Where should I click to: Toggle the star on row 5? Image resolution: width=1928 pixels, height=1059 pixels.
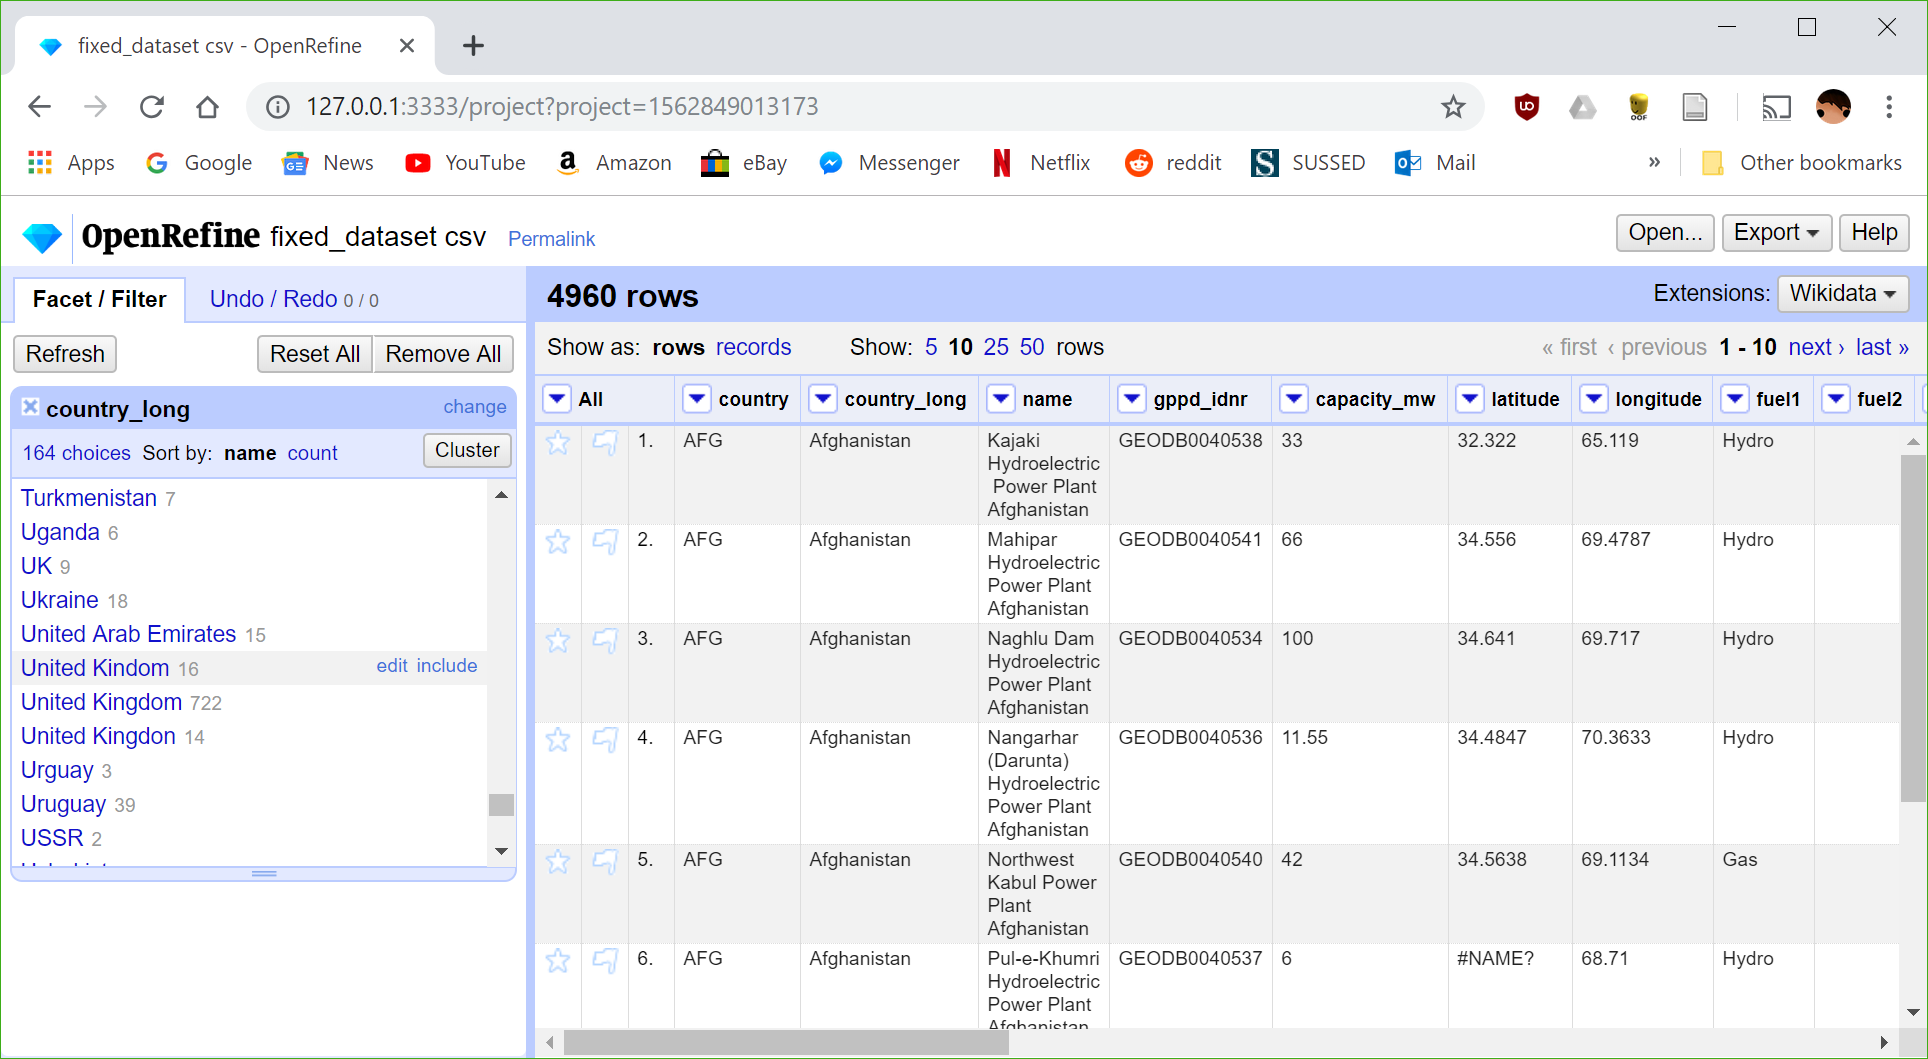558,861
